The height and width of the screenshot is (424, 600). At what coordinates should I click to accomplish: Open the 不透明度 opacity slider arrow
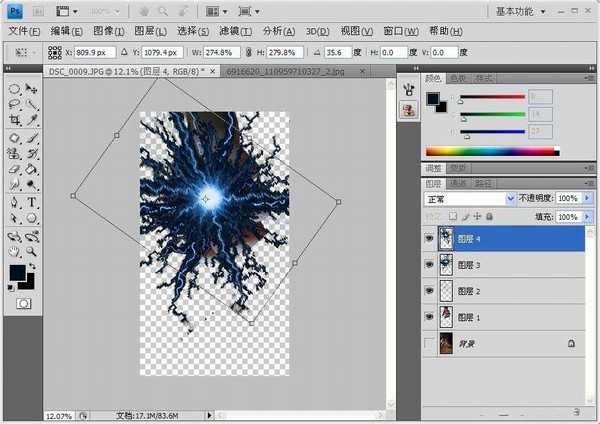click(586, 199)
